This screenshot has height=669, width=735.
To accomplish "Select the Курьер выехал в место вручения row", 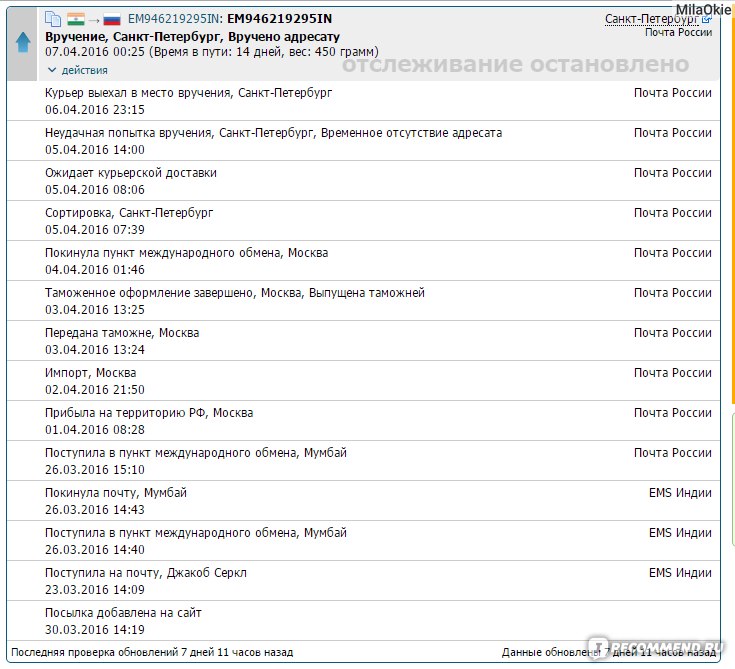I will click(188, 93).
